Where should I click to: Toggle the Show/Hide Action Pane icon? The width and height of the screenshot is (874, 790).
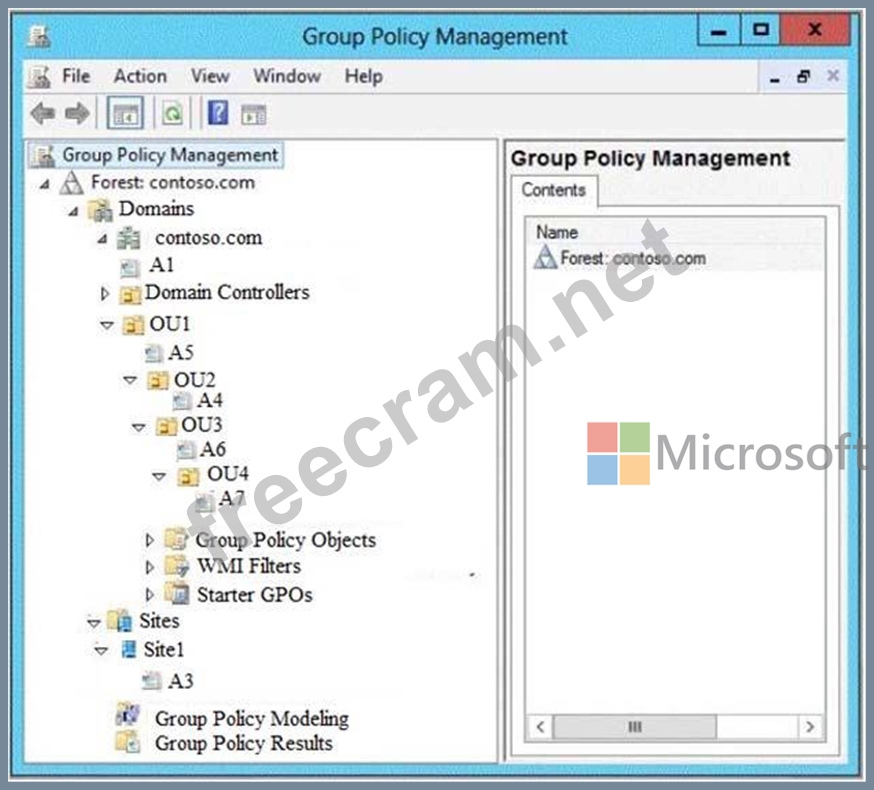tap(254, 115)
